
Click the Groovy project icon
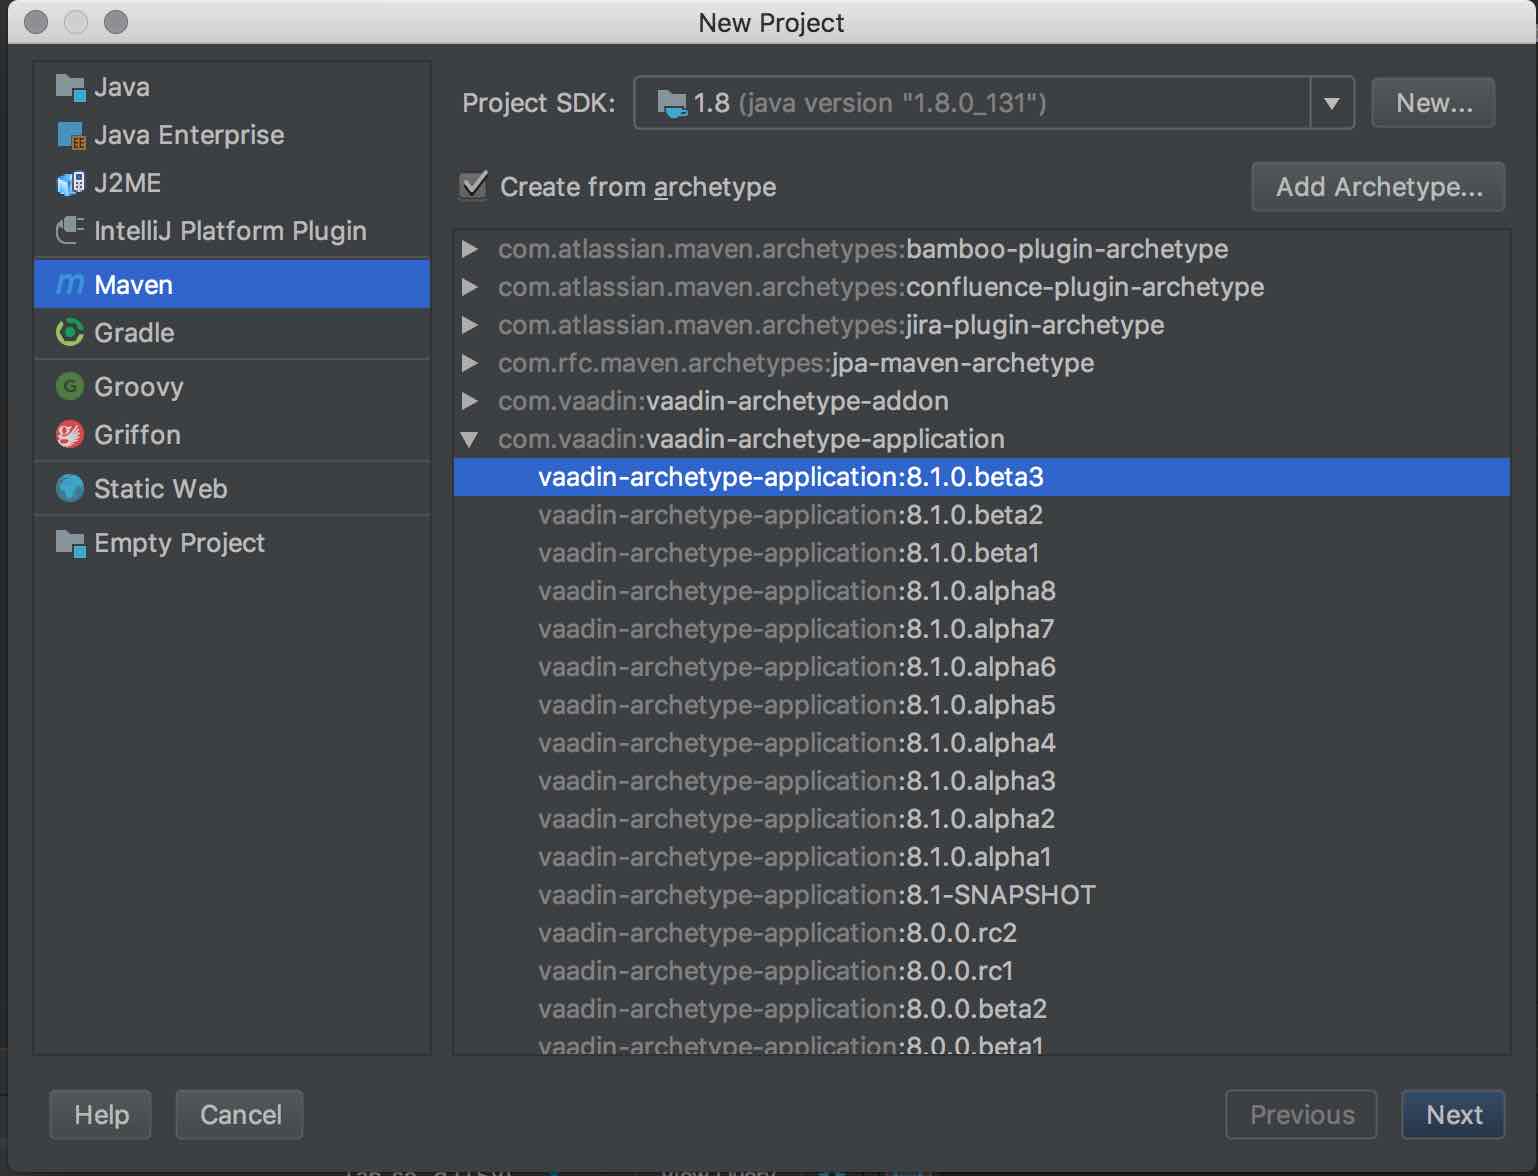coord(69,387)
